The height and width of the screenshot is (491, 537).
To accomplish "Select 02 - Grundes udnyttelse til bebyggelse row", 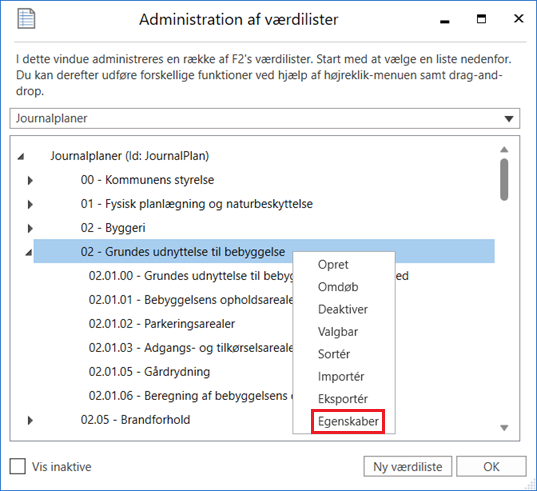I will 264,251.
